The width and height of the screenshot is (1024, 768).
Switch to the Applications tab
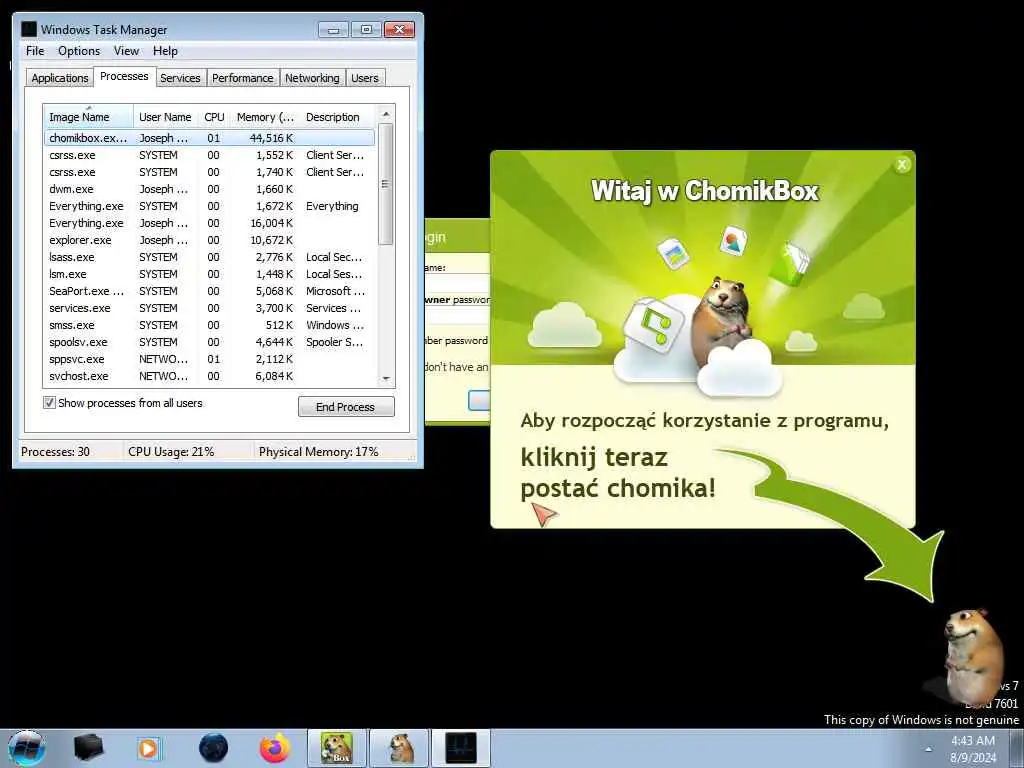(x=59, y=78)
